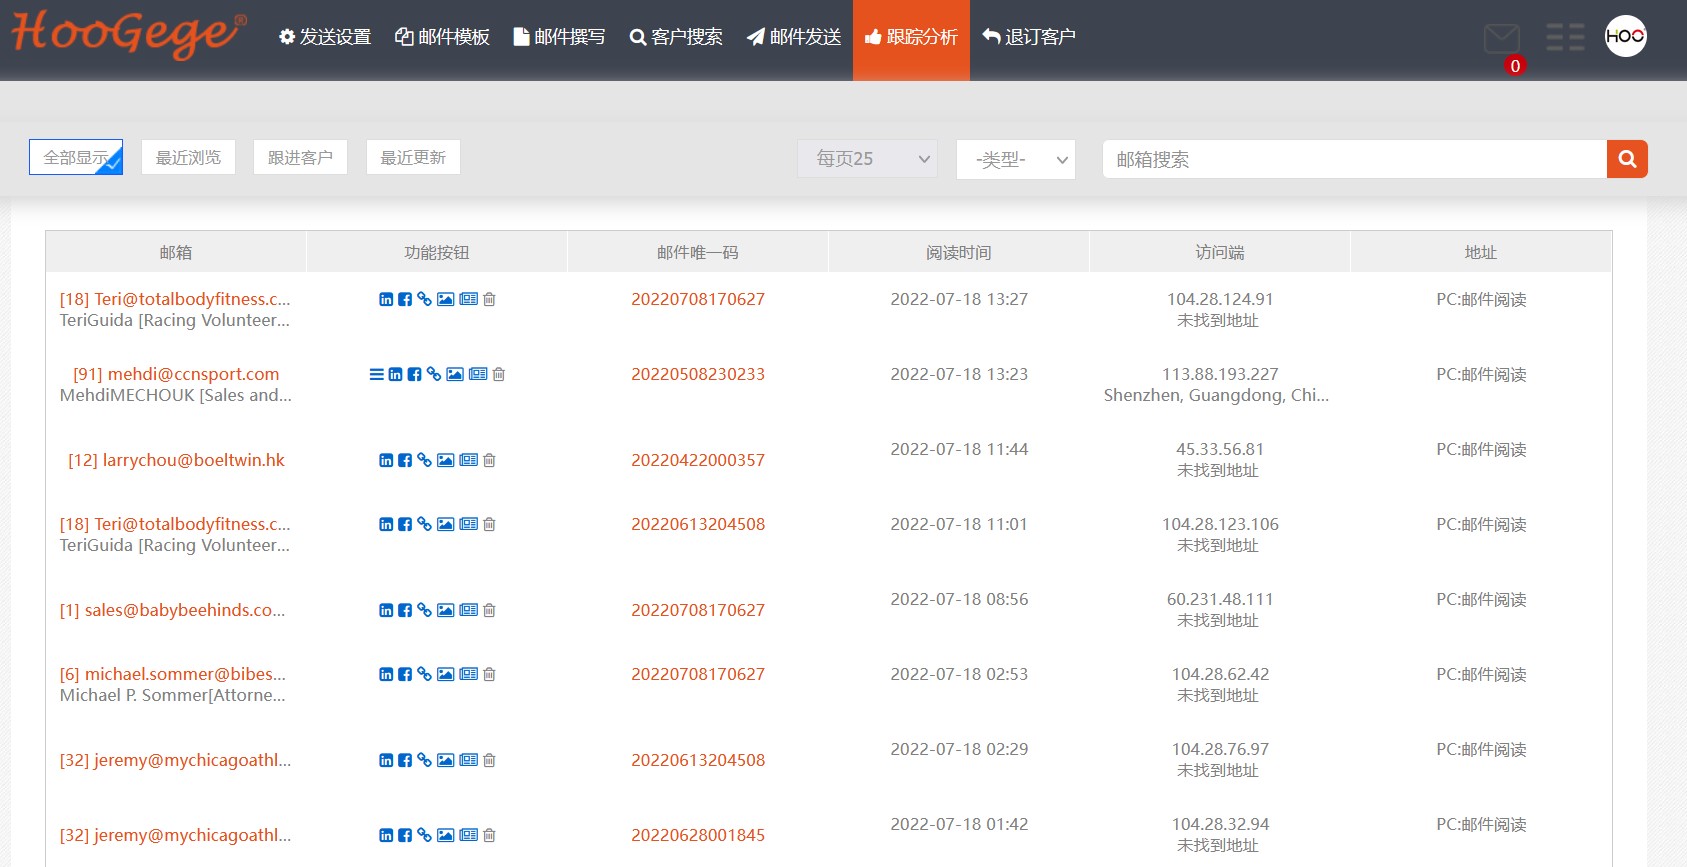Click newspaper icon in mehdi@ccnsport.com row
This screenshot has height=867, width=1687.
click(478, 374)
